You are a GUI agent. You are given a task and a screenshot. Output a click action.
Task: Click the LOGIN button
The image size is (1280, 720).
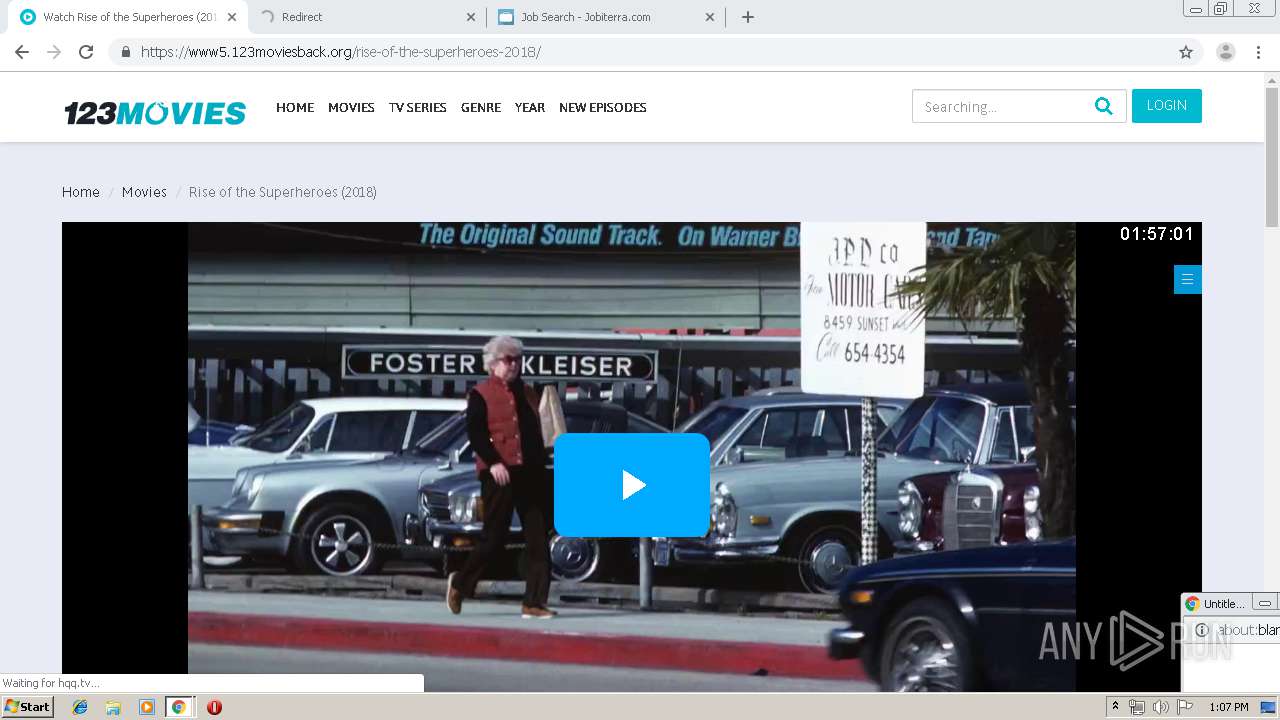pos(1167,106)
